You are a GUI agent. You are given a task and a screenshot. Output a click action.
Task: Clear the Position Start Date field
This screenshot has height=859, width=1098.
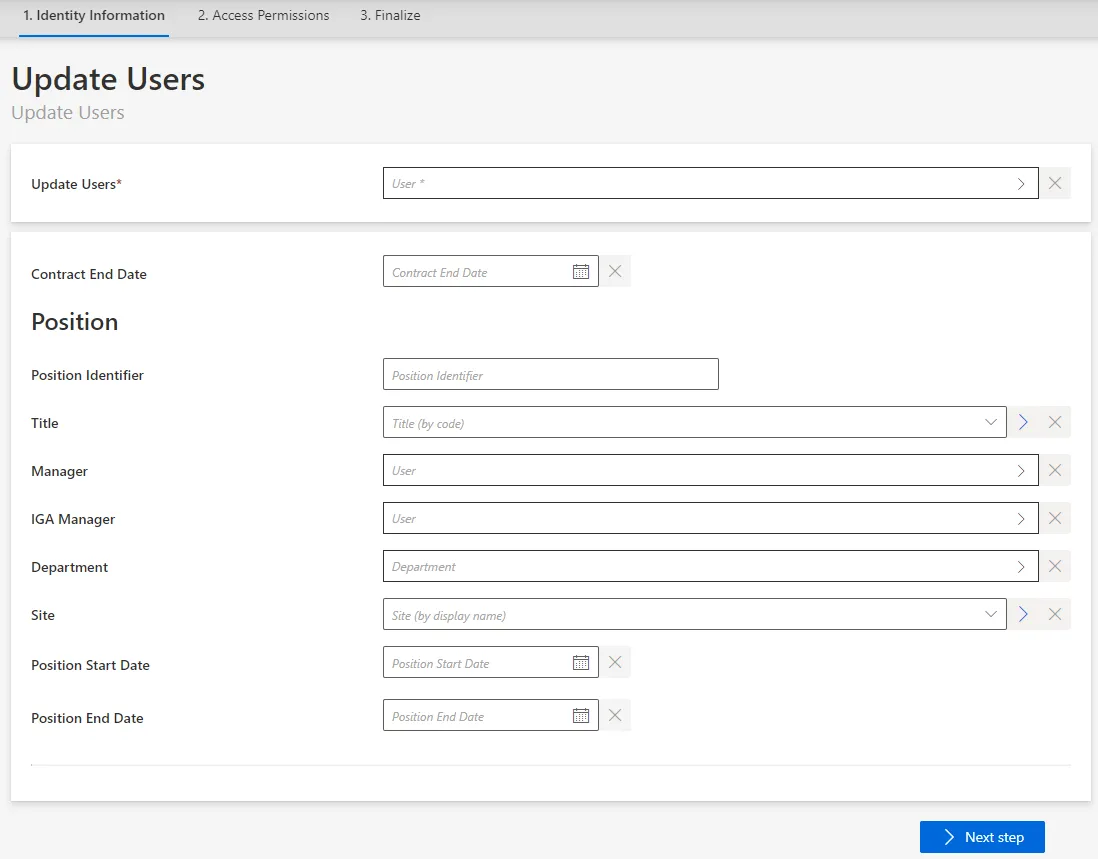point(615,662)
